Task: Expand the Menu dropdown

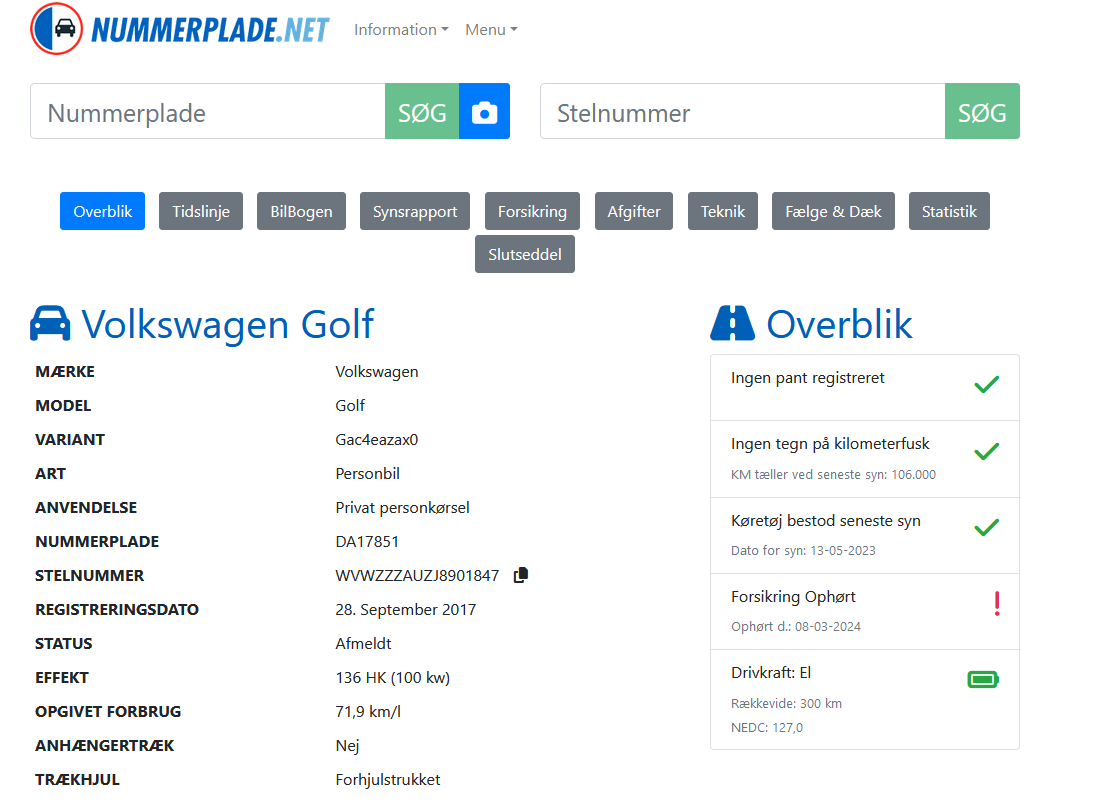Action: [x=491, y=29]
